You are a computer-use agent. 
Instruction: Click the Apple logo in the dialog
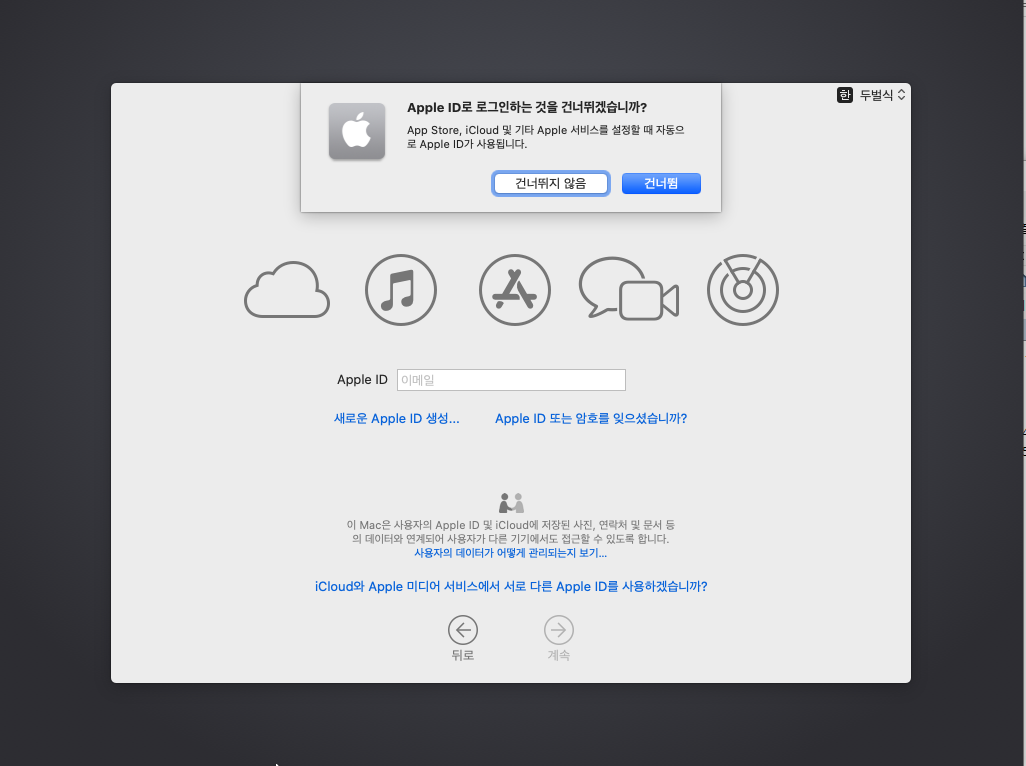point(357,131)
